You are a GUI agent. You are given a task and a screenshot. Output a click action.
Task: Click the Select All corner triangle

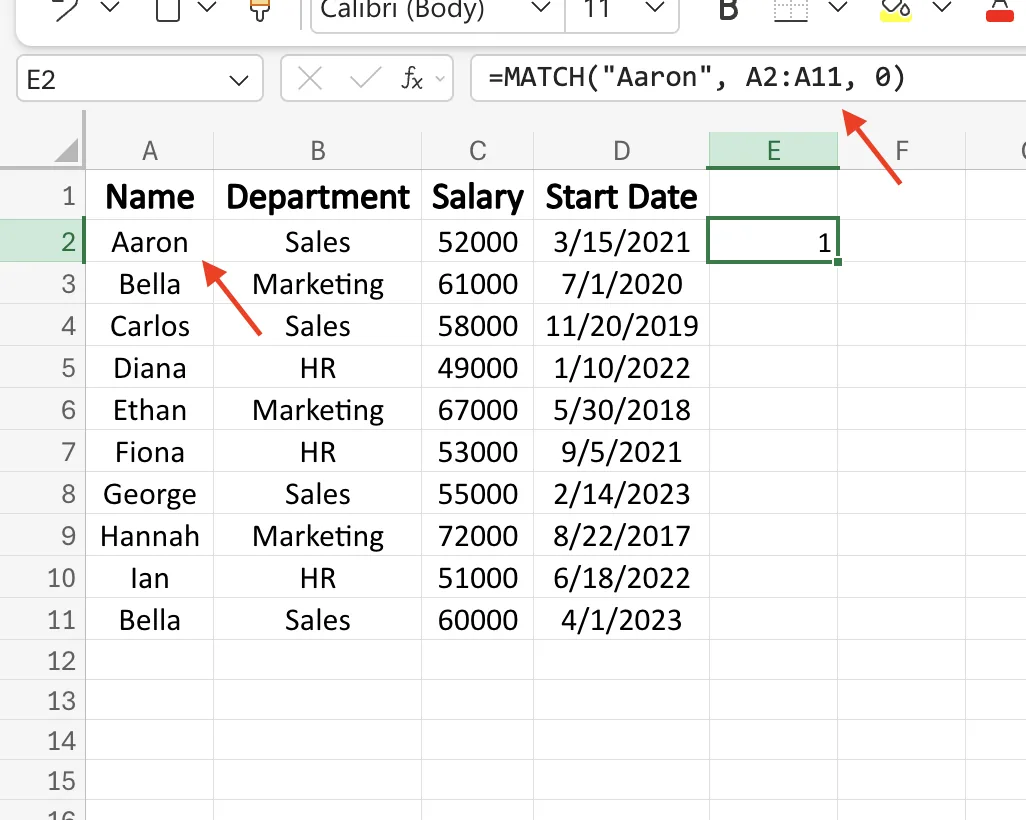[66, 150]
